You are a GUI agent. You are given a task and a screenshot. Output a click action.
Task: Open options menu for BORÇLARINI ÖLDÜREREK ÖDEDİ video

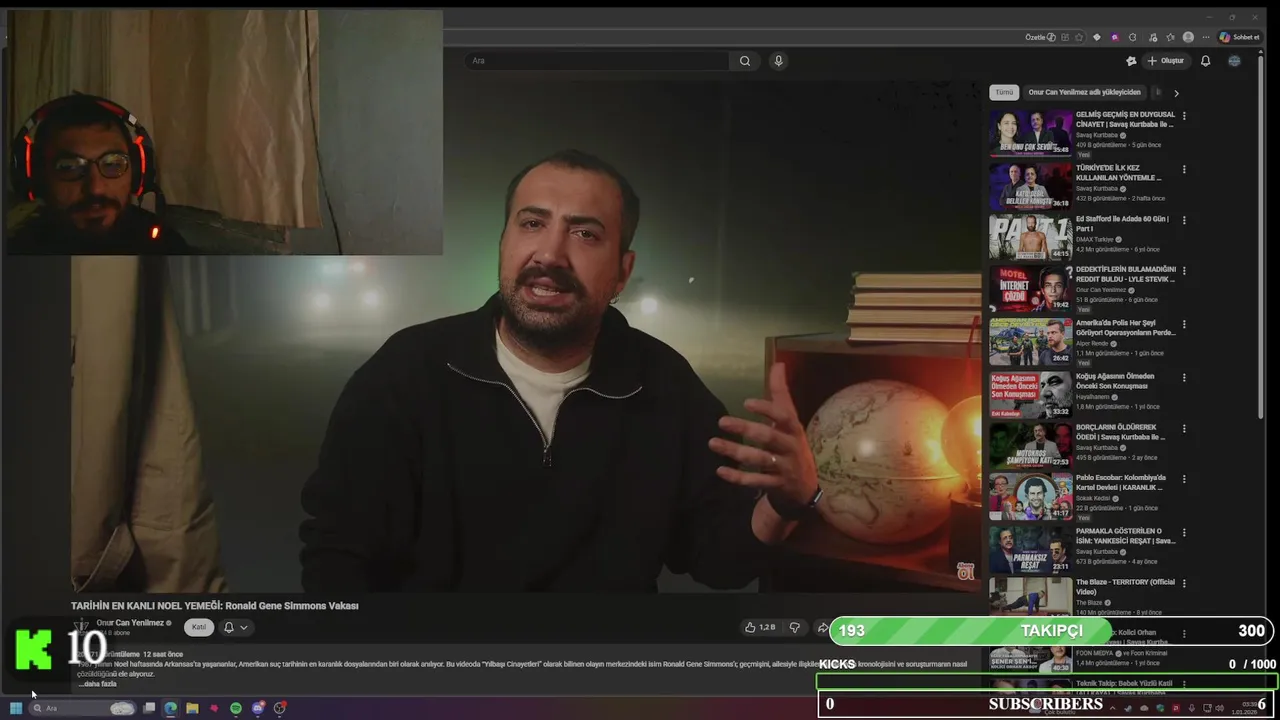(x=1184, y=428)
